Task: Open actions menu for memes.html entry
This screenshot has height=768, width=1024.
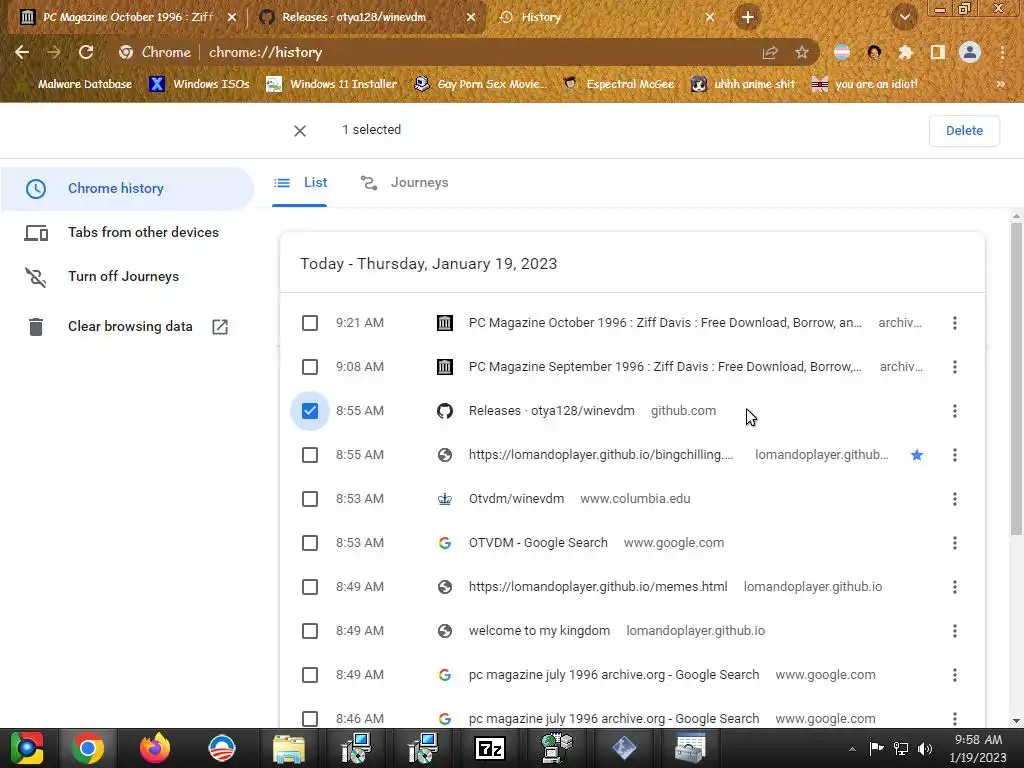Action: [954, 586]
